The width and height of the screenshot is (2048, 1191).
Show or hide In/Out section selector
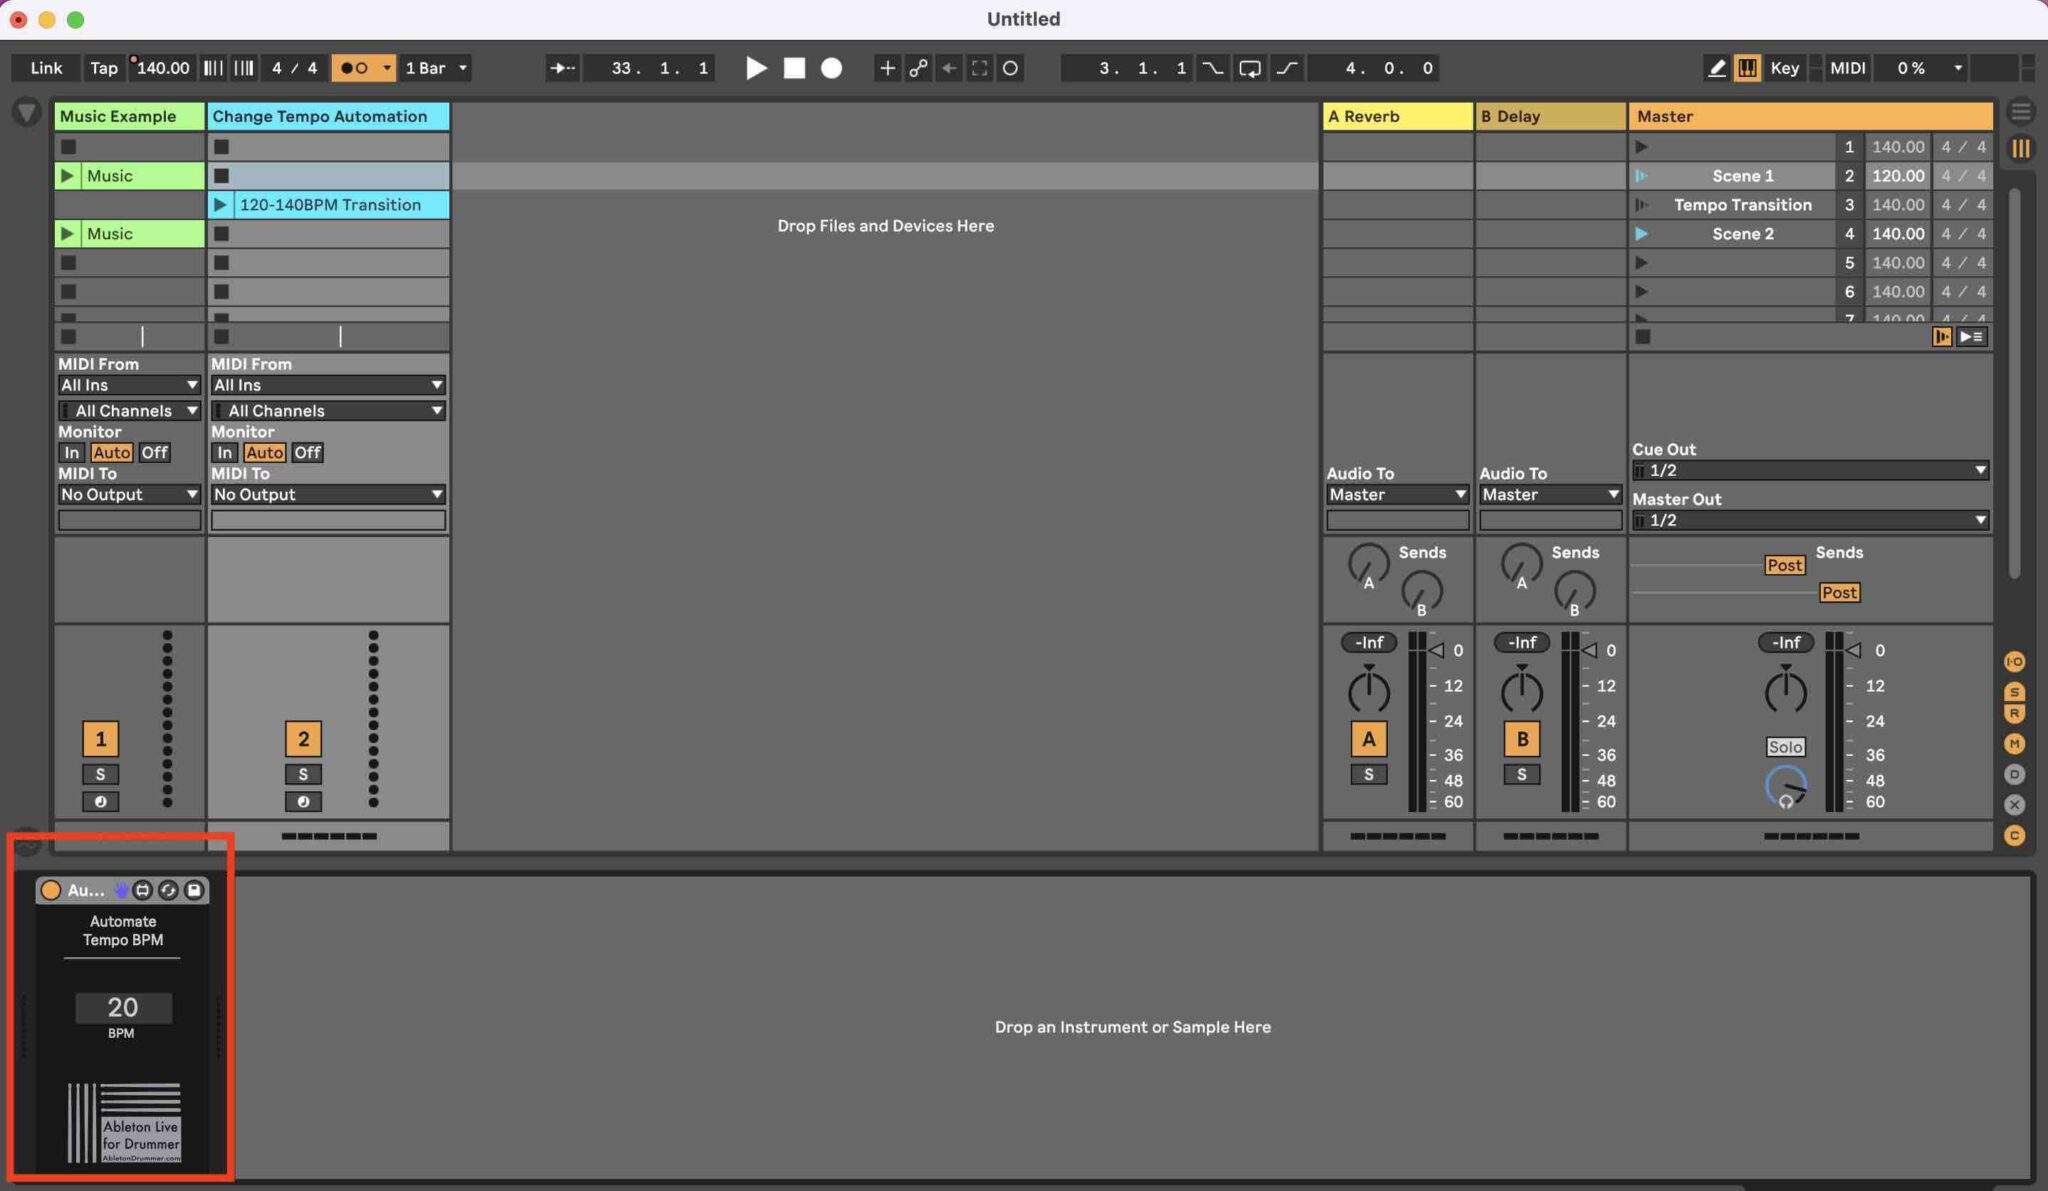(2015, 662)
